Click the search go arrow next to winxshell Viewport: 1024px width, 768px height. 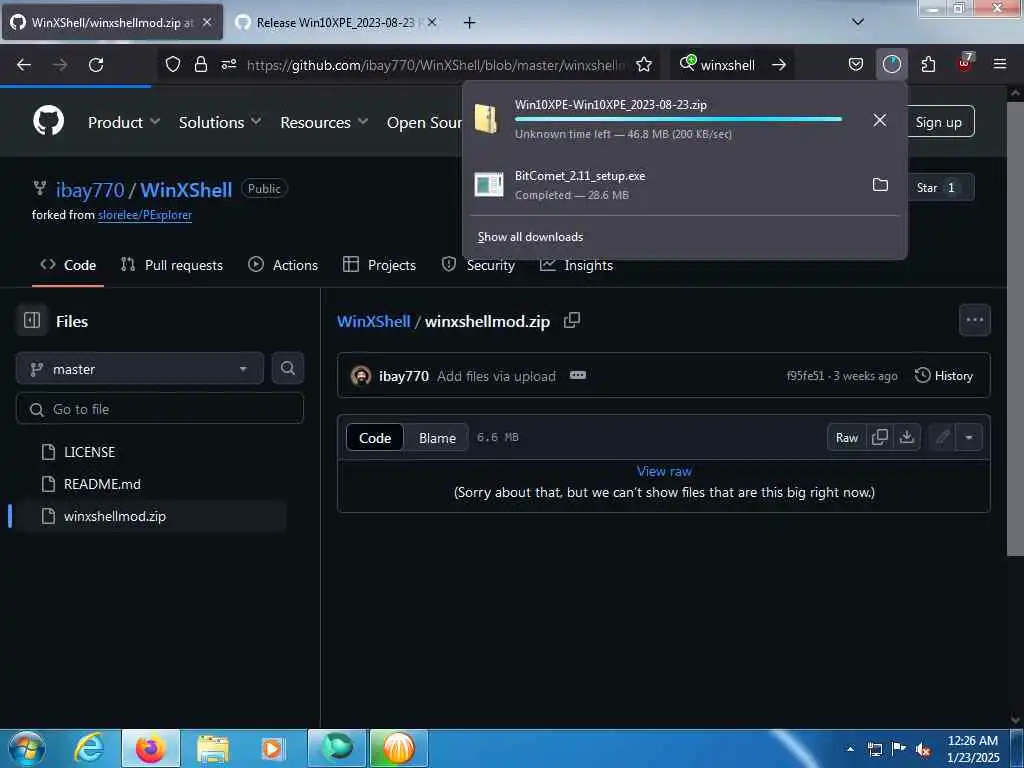[778, 65]
